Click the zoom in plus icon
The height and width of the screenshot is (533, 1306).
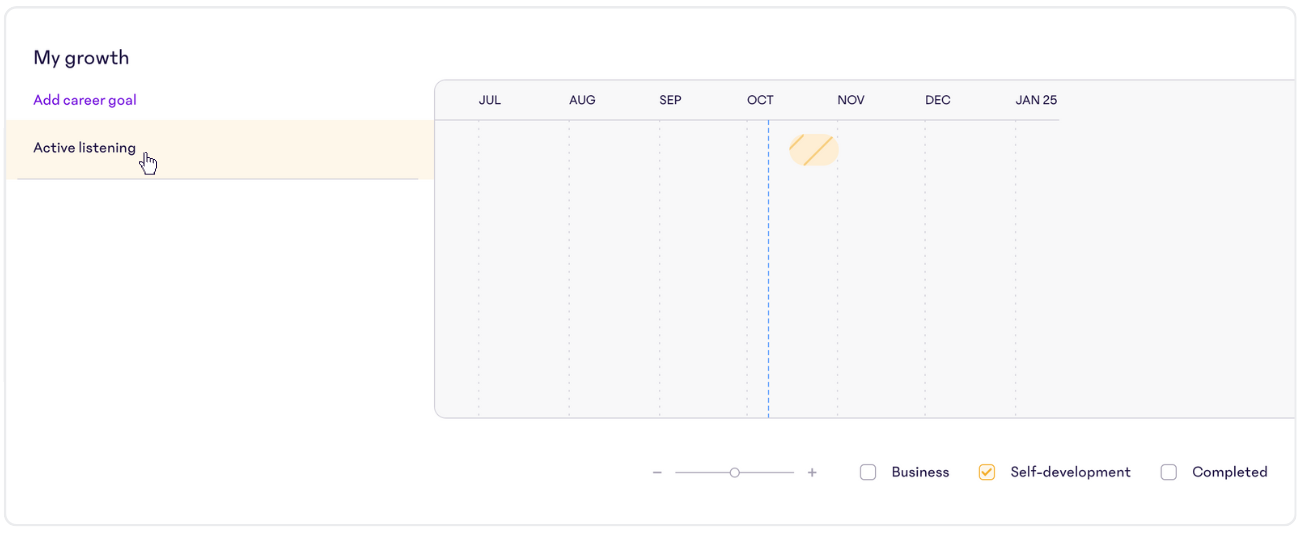click(x=812, y=472)
